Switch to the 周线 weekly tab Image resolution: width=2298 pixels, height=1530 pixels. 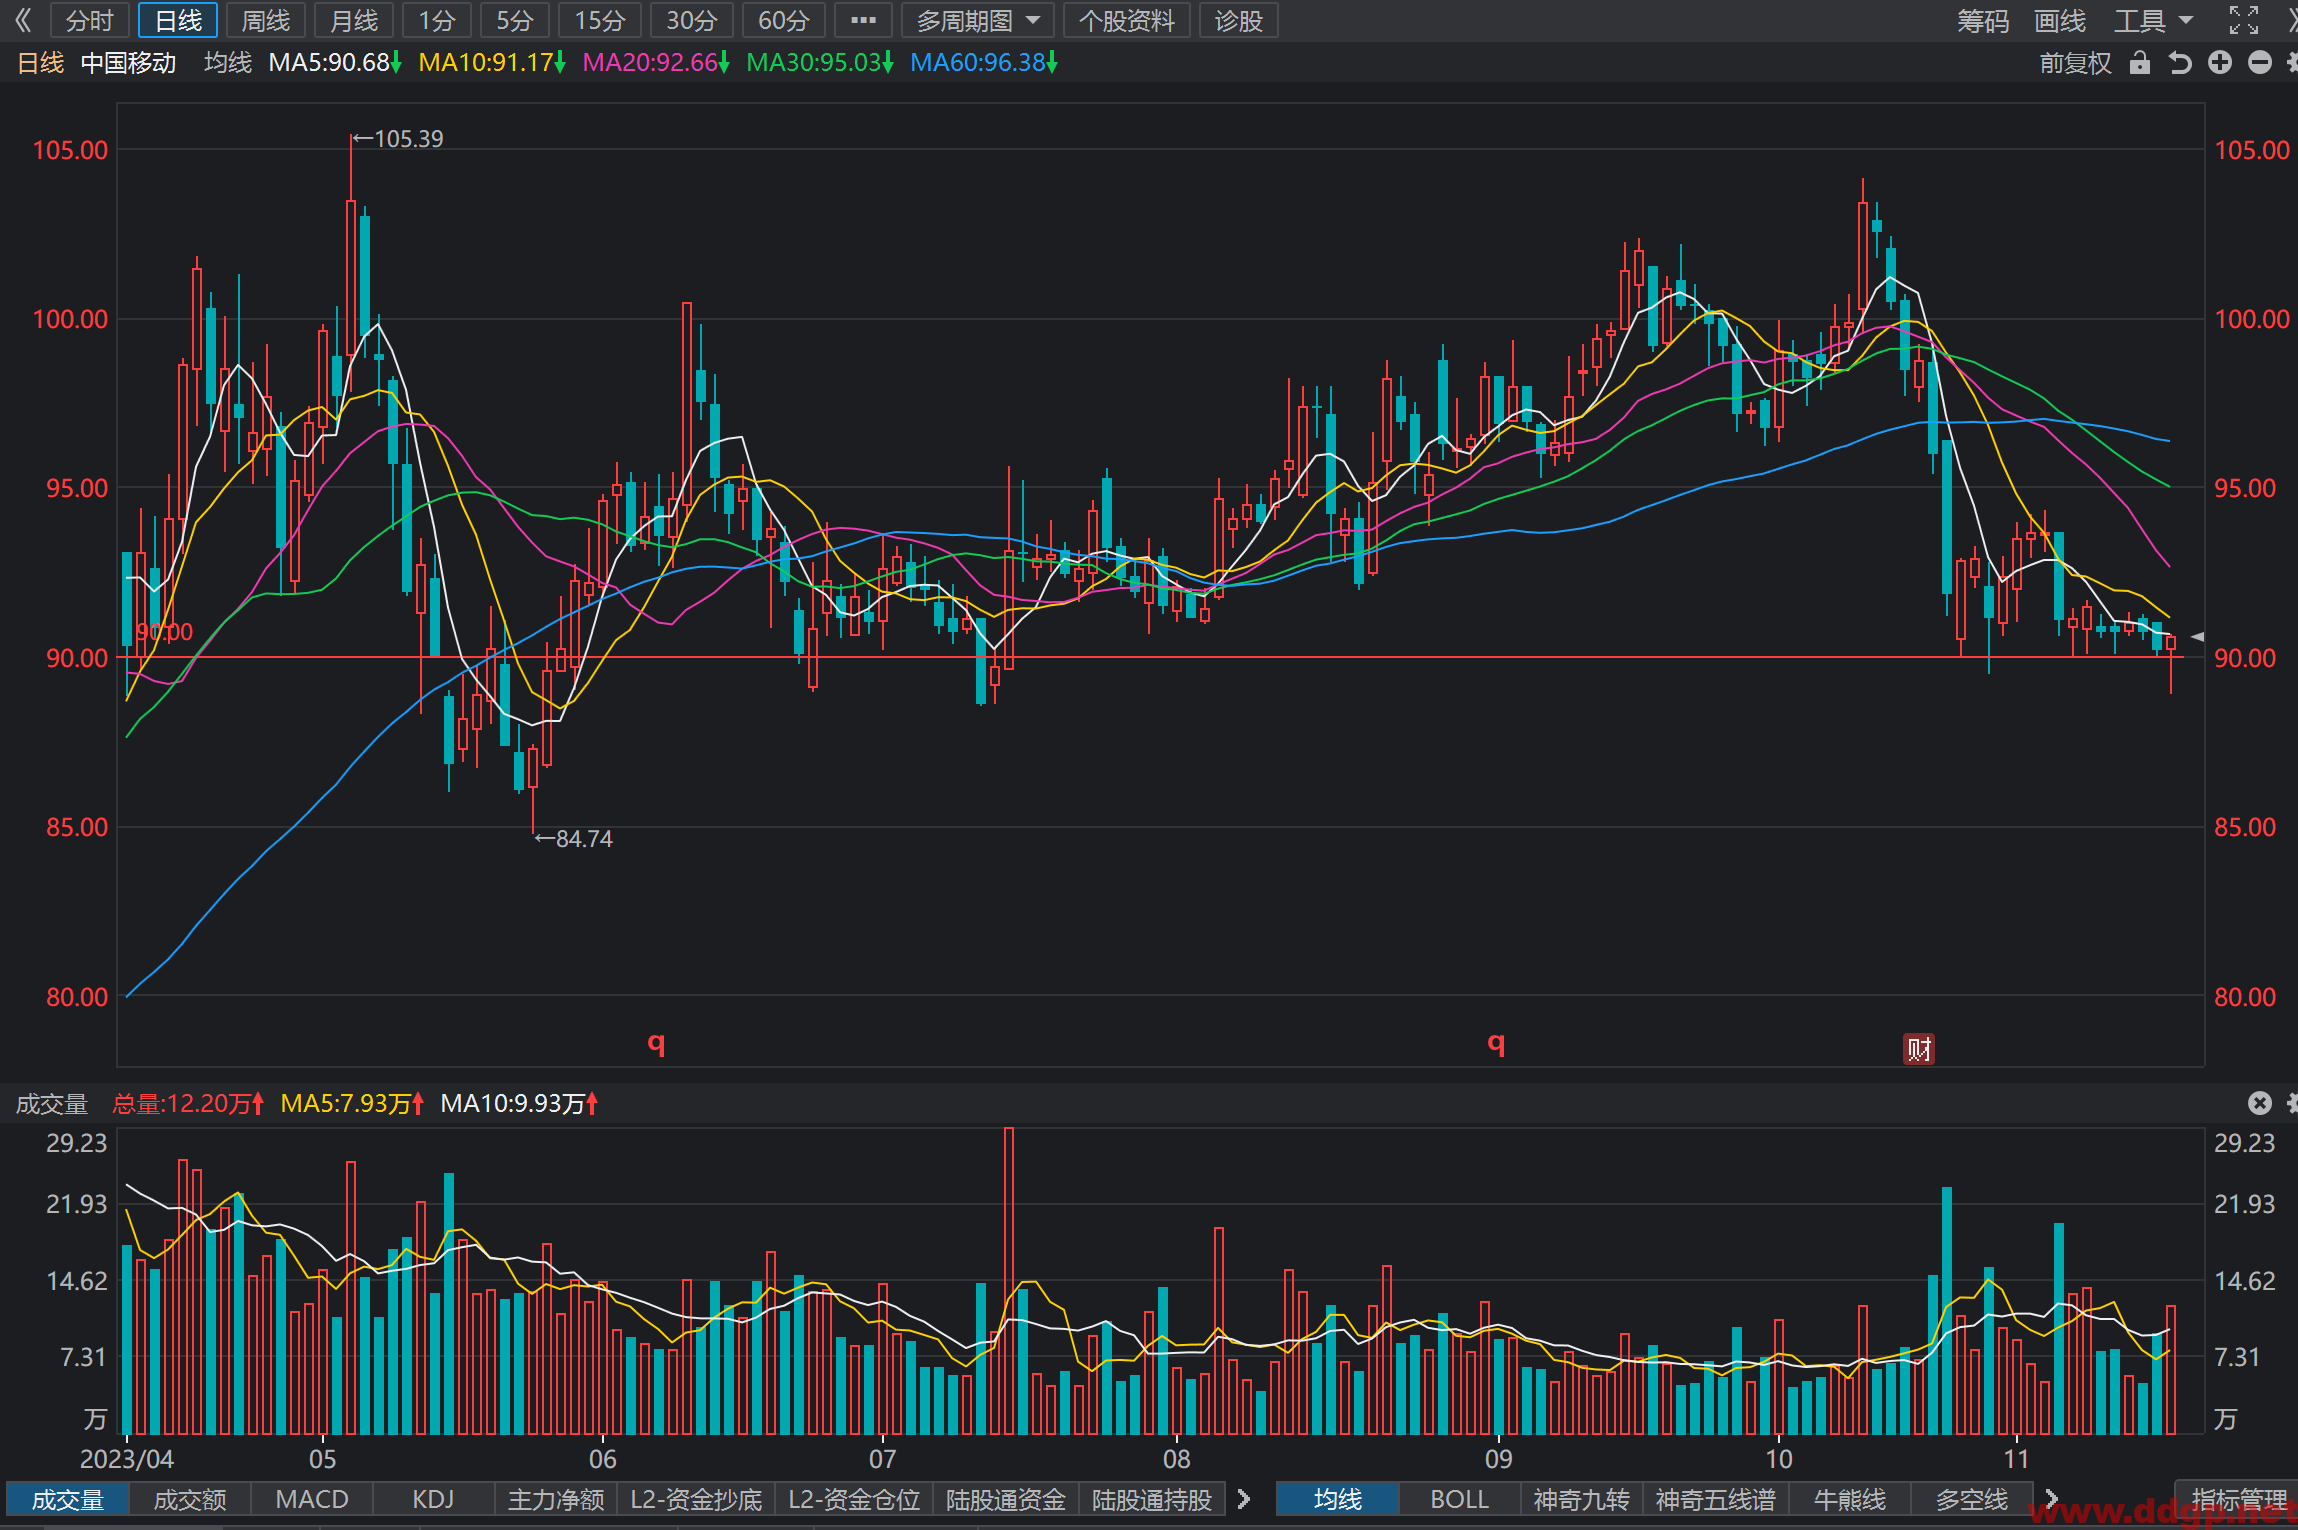[266, 20]
